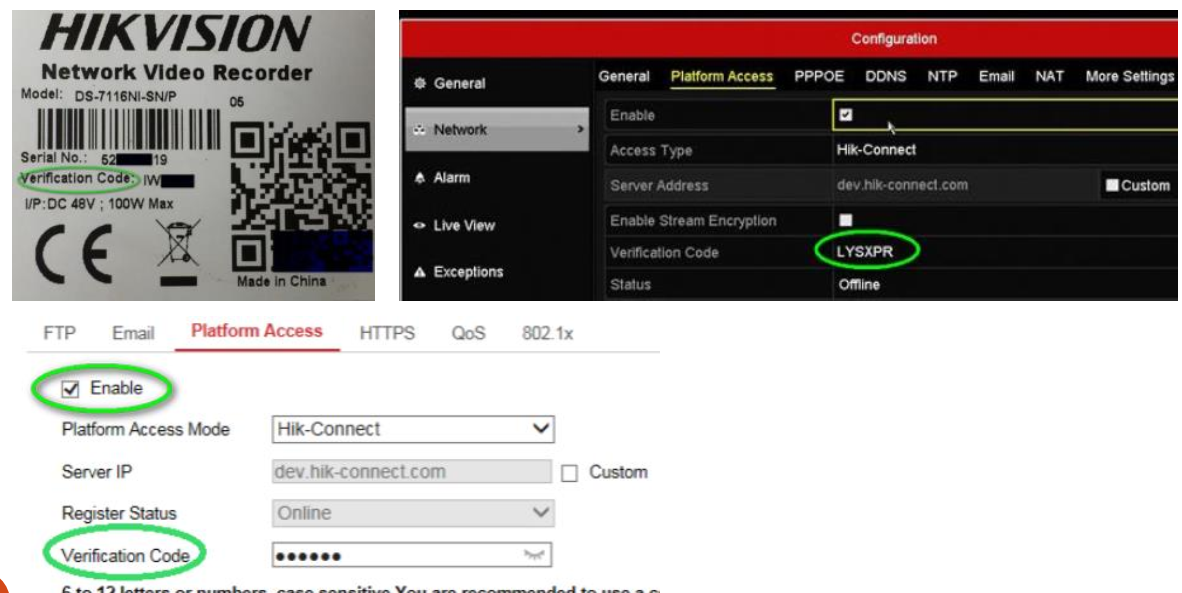Click the QR code on the Hikvision label
The image size is (1182, 593).
[x=302, y=197]
